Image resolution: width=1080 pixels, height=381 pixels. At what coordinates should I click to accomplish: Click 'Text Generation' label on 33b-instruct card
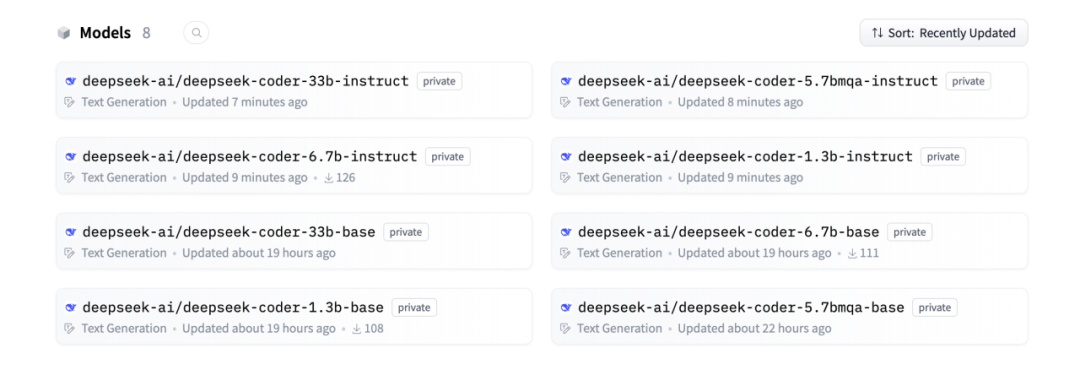point(124,102)
